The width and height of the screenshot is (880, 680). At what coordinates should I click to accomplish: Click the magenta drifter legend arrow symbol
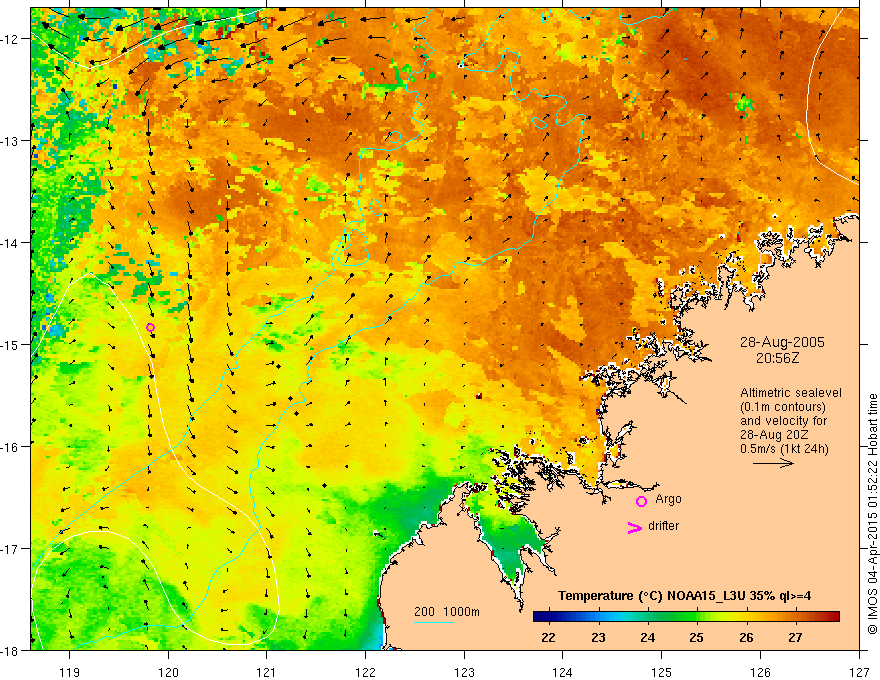(x=634, y=528)
